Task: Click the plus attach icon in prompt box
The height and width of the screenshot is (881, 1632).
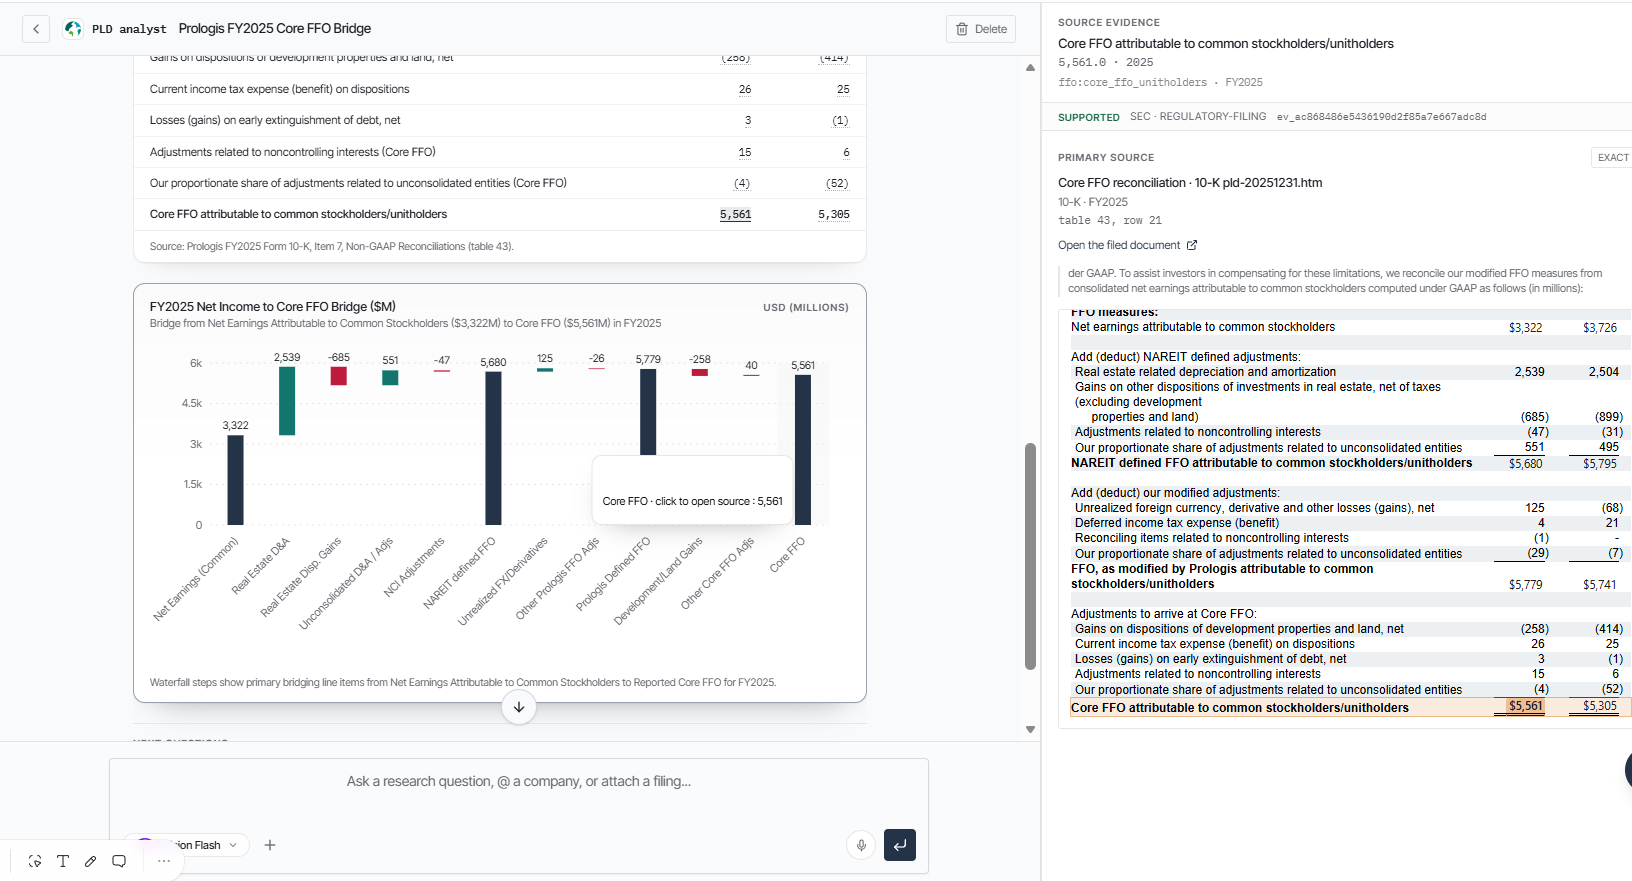Action: (270, 845)
